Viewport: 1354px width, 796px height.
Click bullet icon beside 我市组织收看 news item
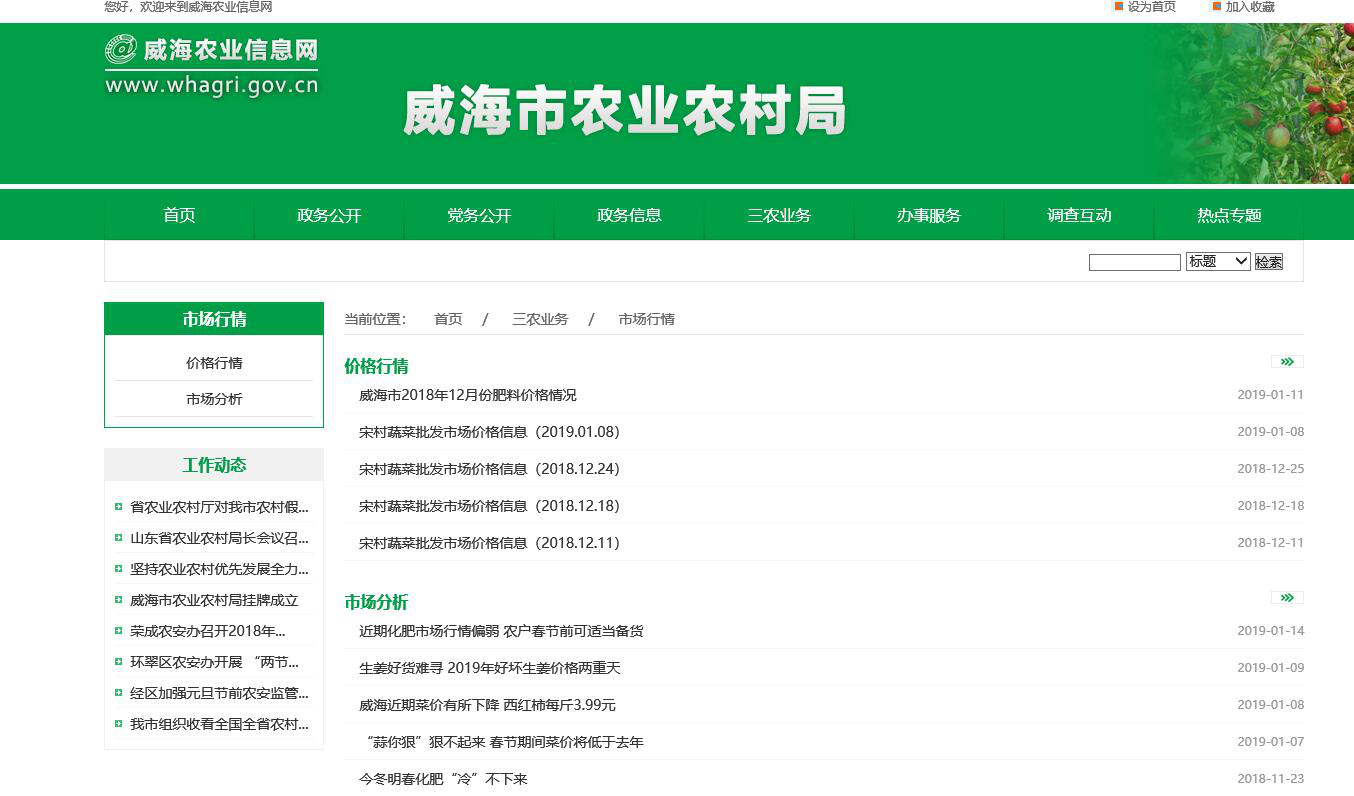pos(119,724)
